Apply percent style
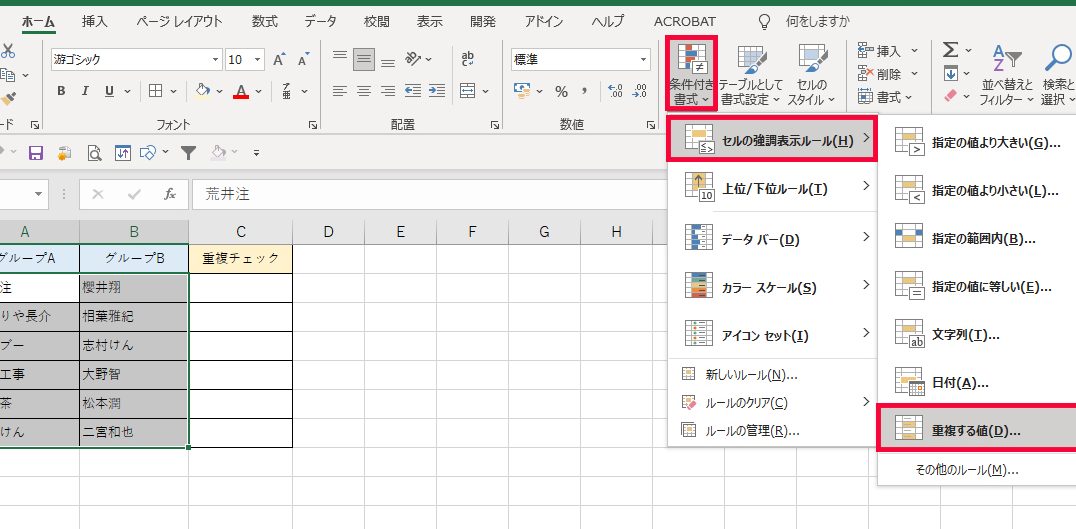Screen dimensions: 1076x529 pos(561,91)
